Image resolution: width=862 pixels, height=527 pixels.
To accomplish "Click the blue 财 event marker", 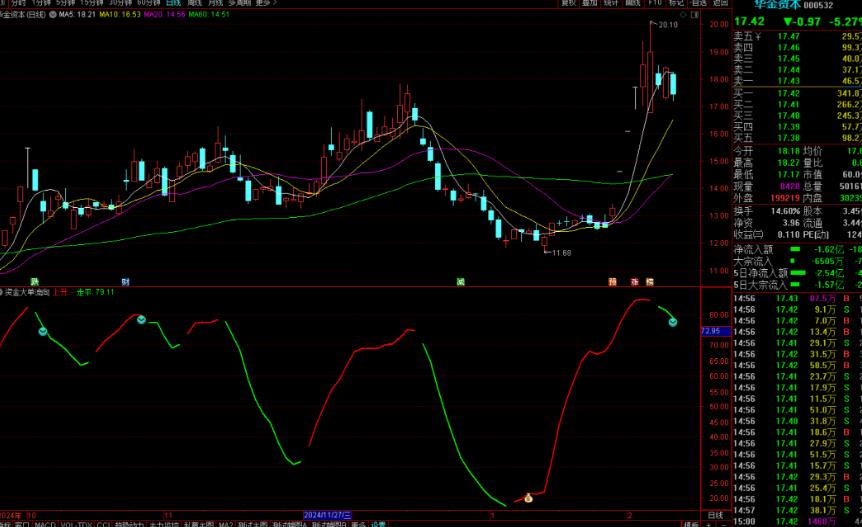I will point(125,281).
